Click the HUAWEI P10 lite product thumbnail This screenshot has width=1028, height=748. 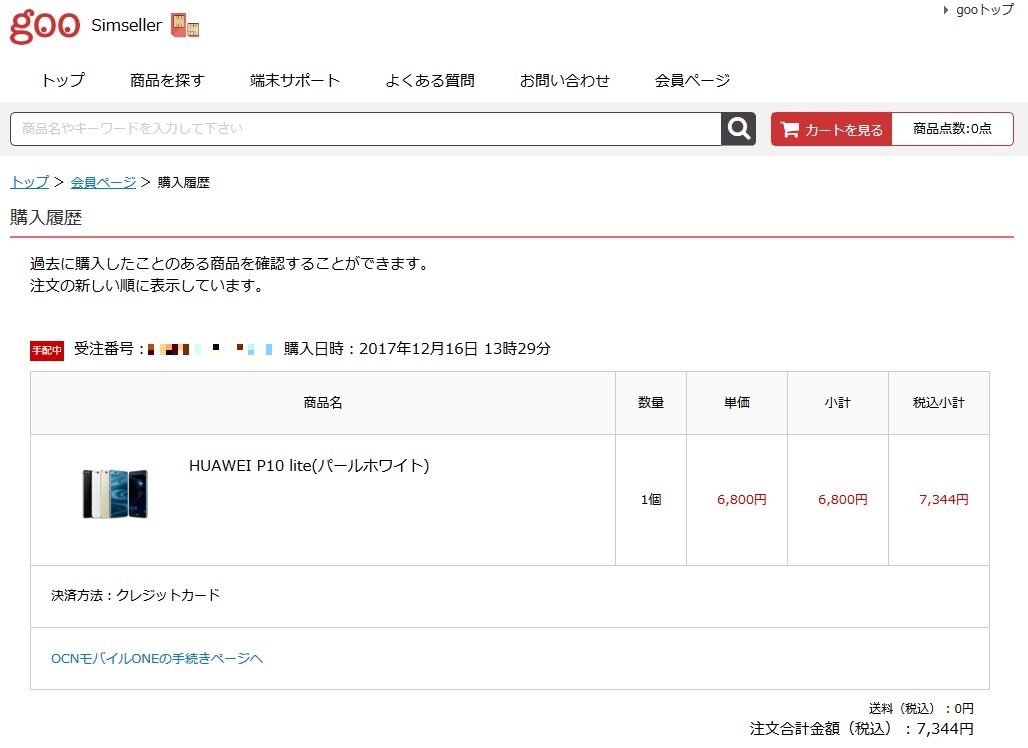115,494
